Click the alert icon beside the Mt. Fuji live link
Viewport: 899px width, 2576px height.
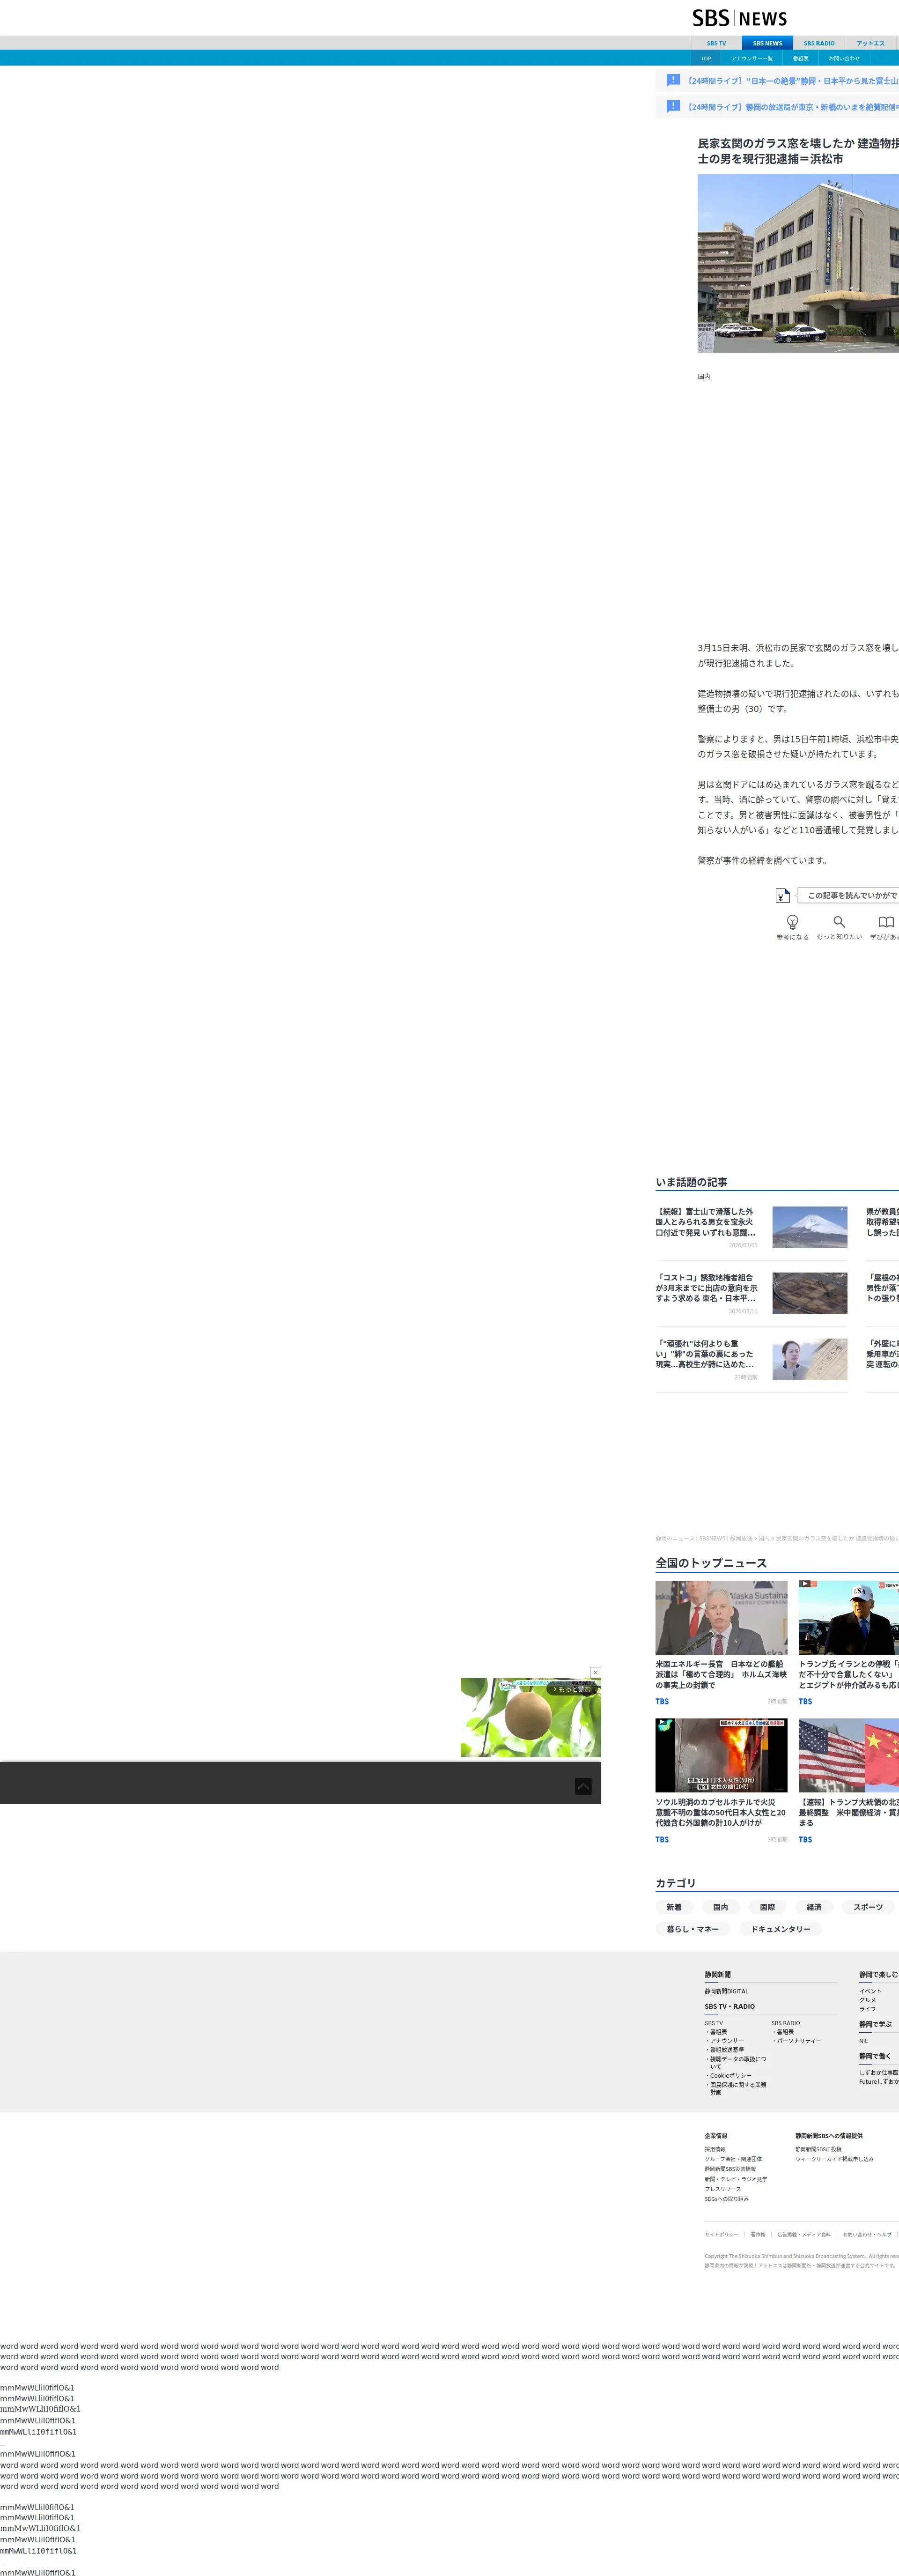point(673,80)
